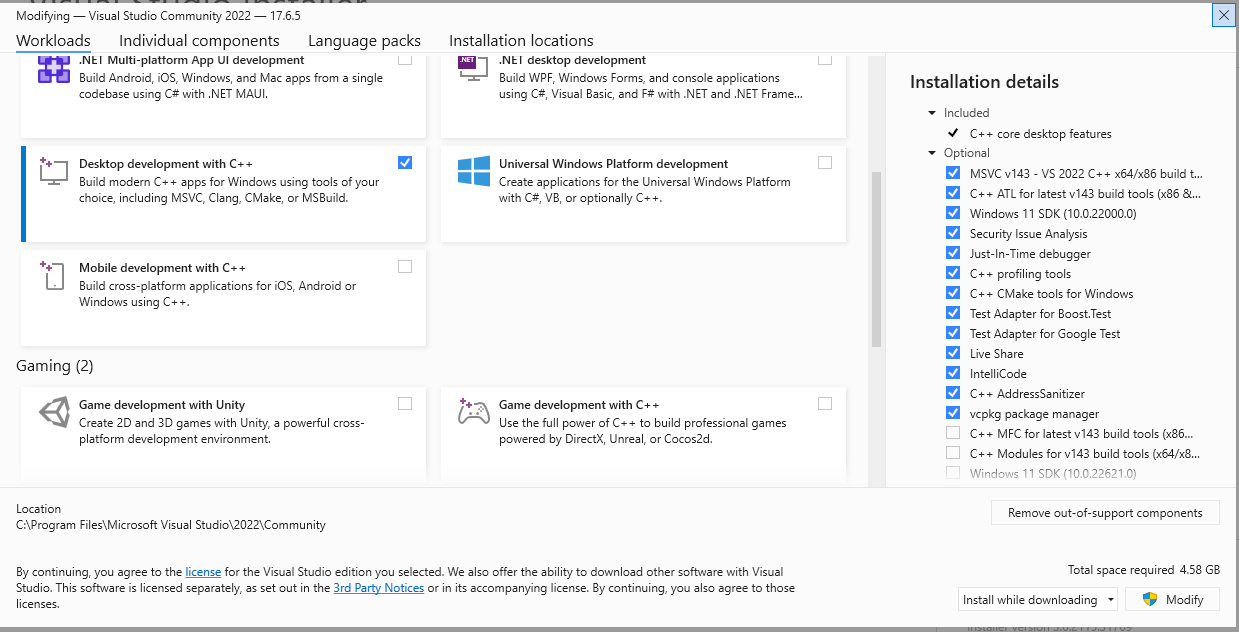Click the Game development with C++ gamepad icon

click(473, 412)
